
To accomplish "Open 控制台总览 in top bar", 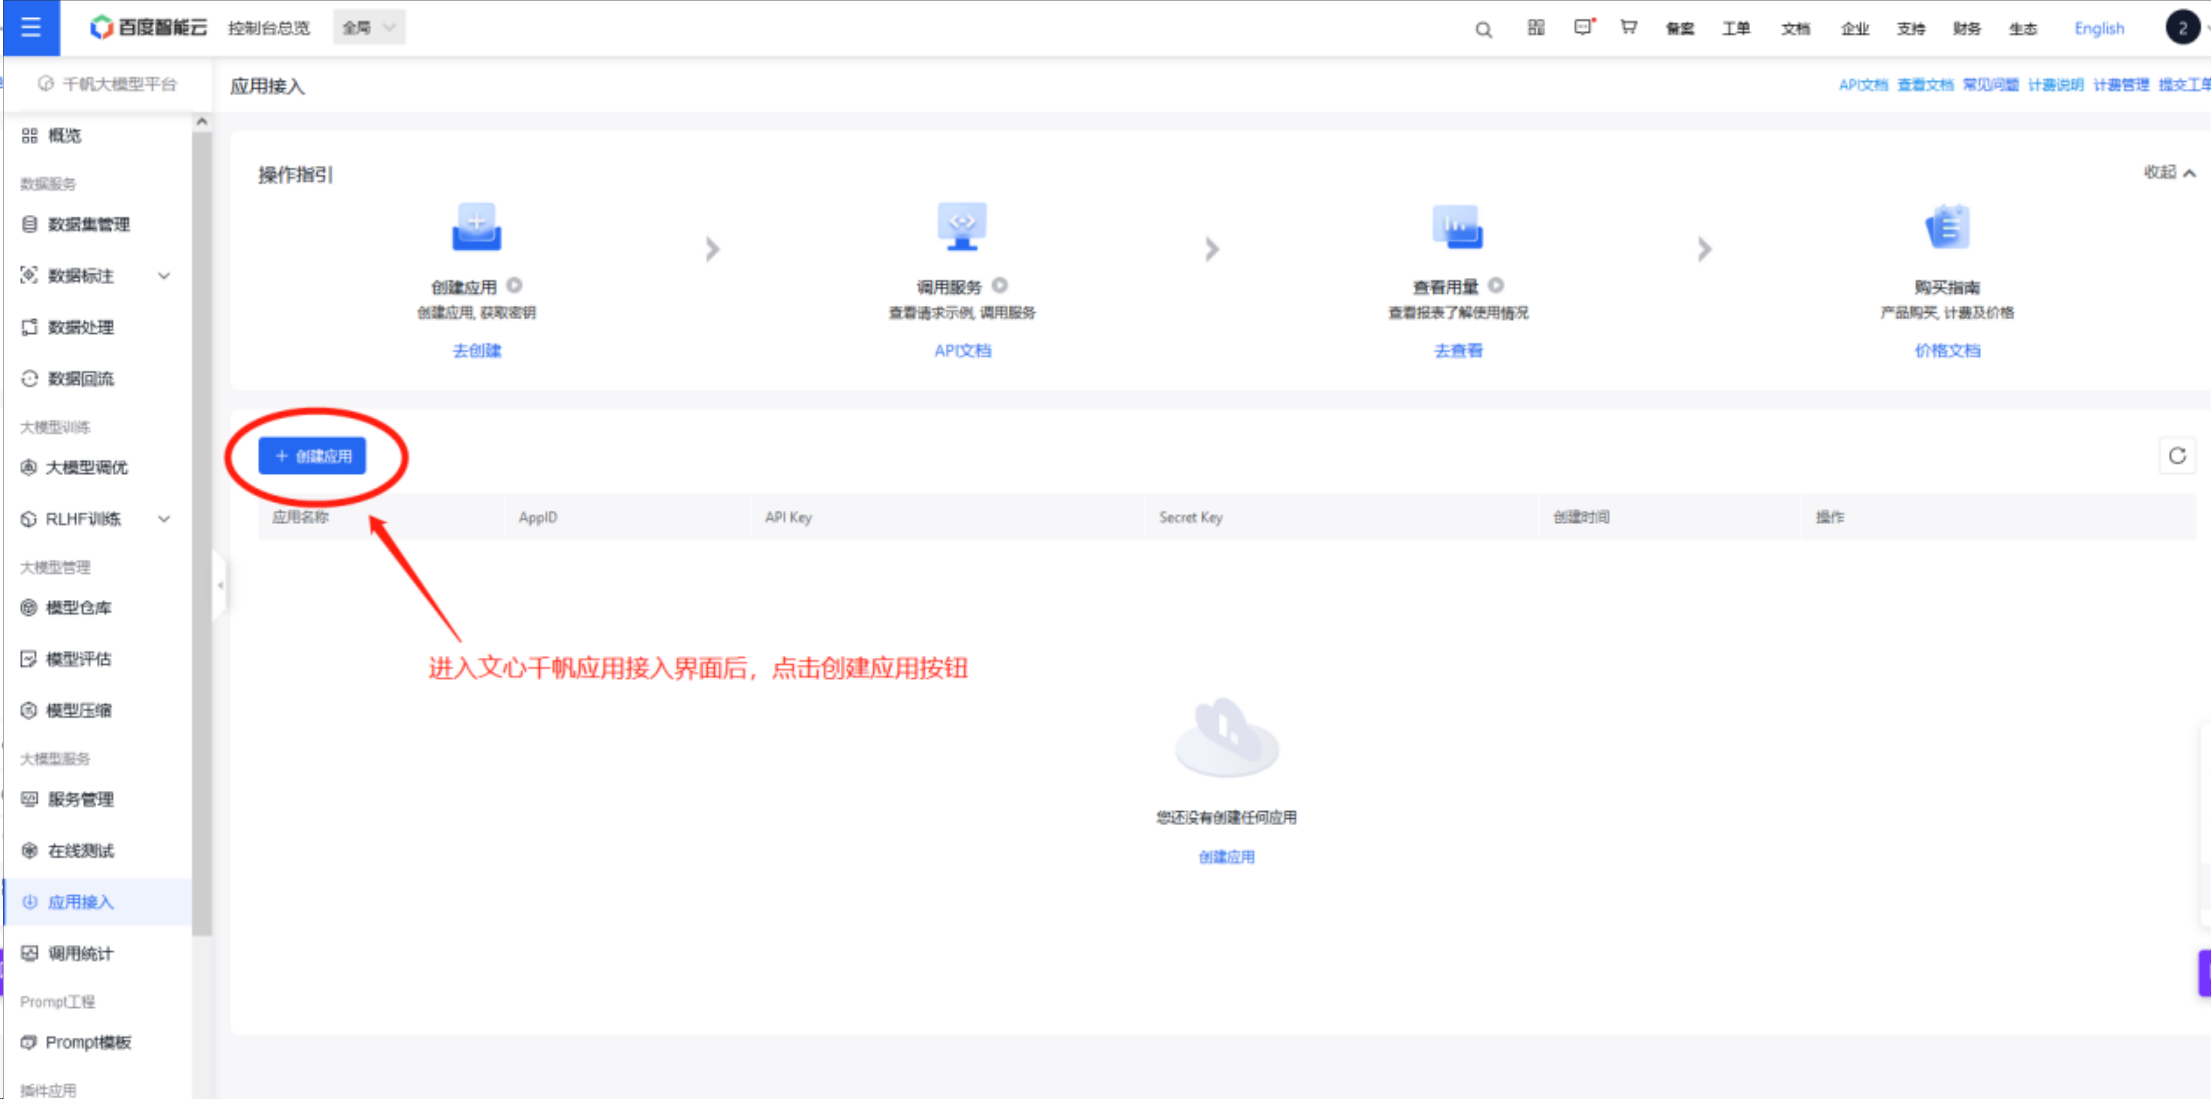I will [x=269, y=28].
